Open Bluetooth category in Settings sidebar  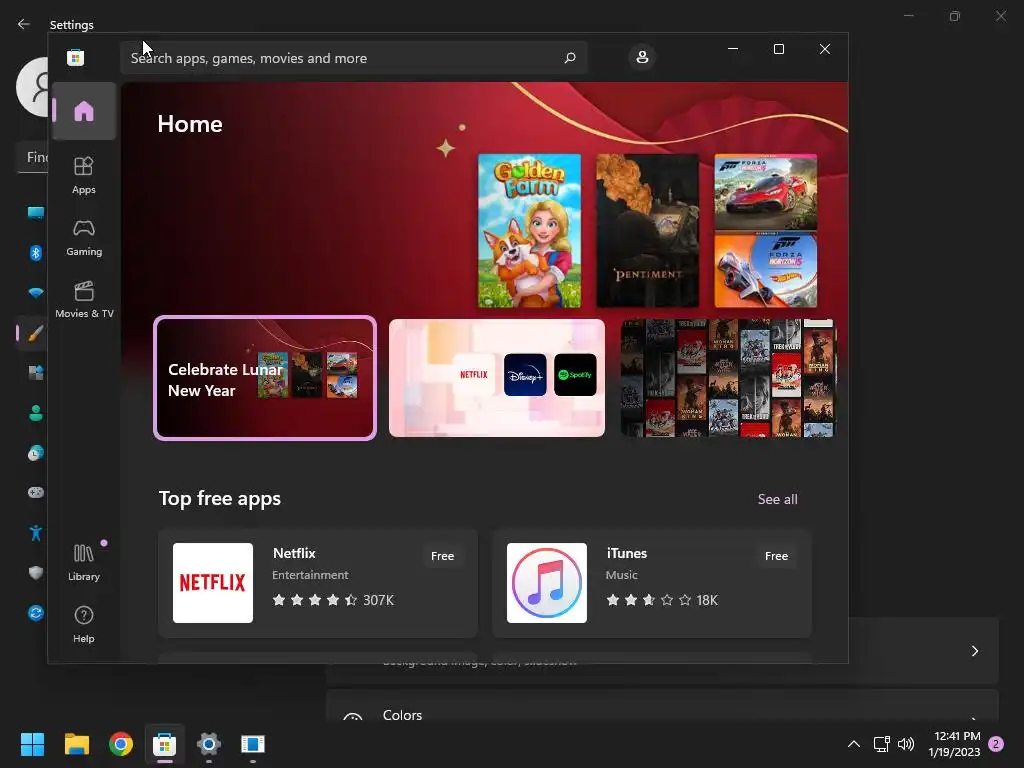pos(36,253)
